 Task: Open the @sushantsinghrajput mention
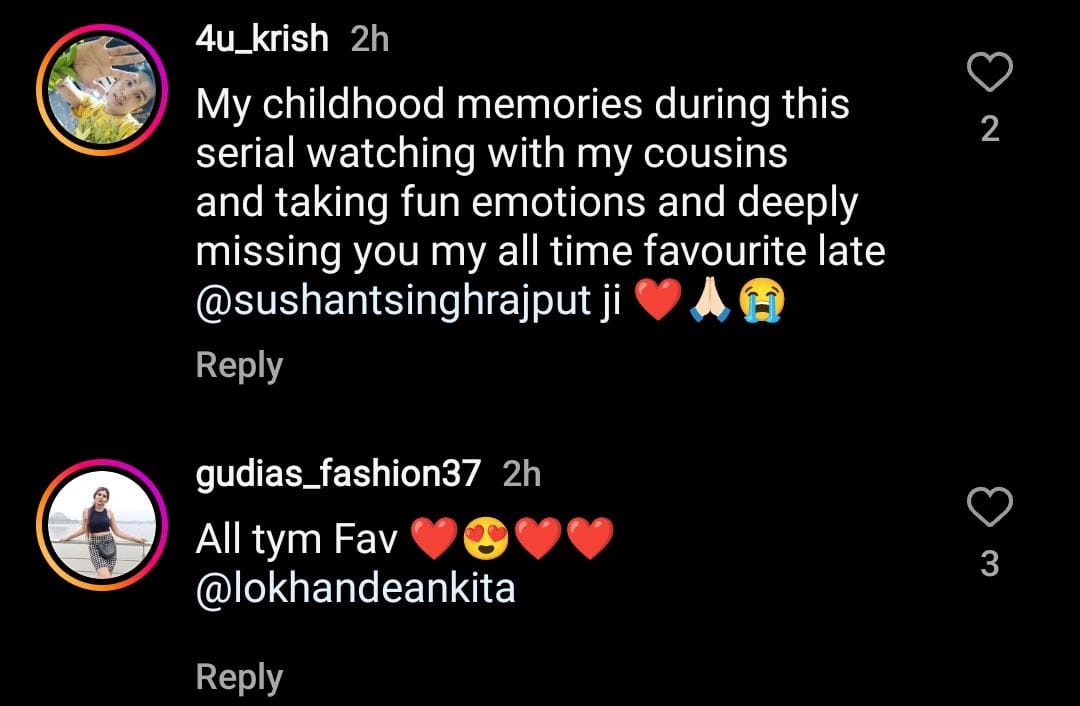click(393, 302)
